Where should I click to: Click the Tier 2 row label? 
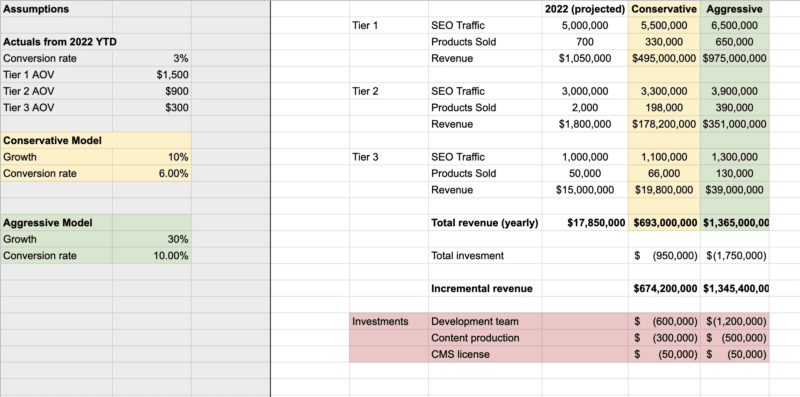click(389, 91)
